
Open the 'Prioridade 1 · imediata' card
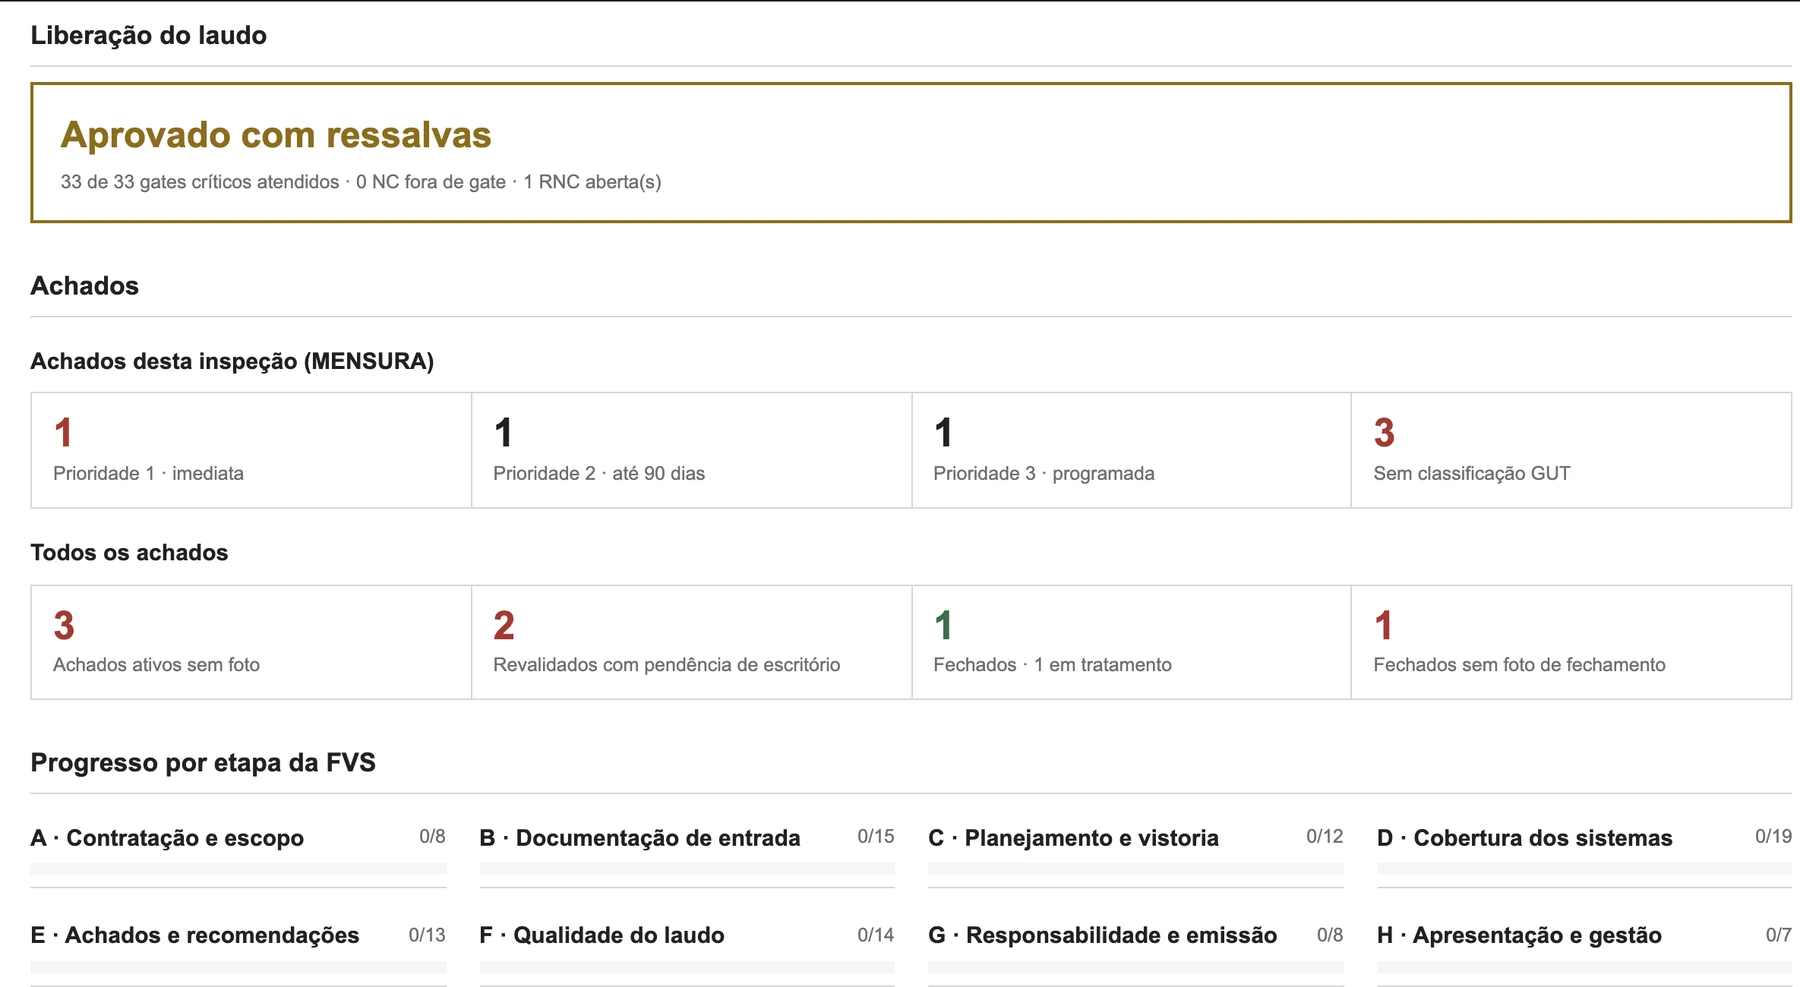(251, 450)
